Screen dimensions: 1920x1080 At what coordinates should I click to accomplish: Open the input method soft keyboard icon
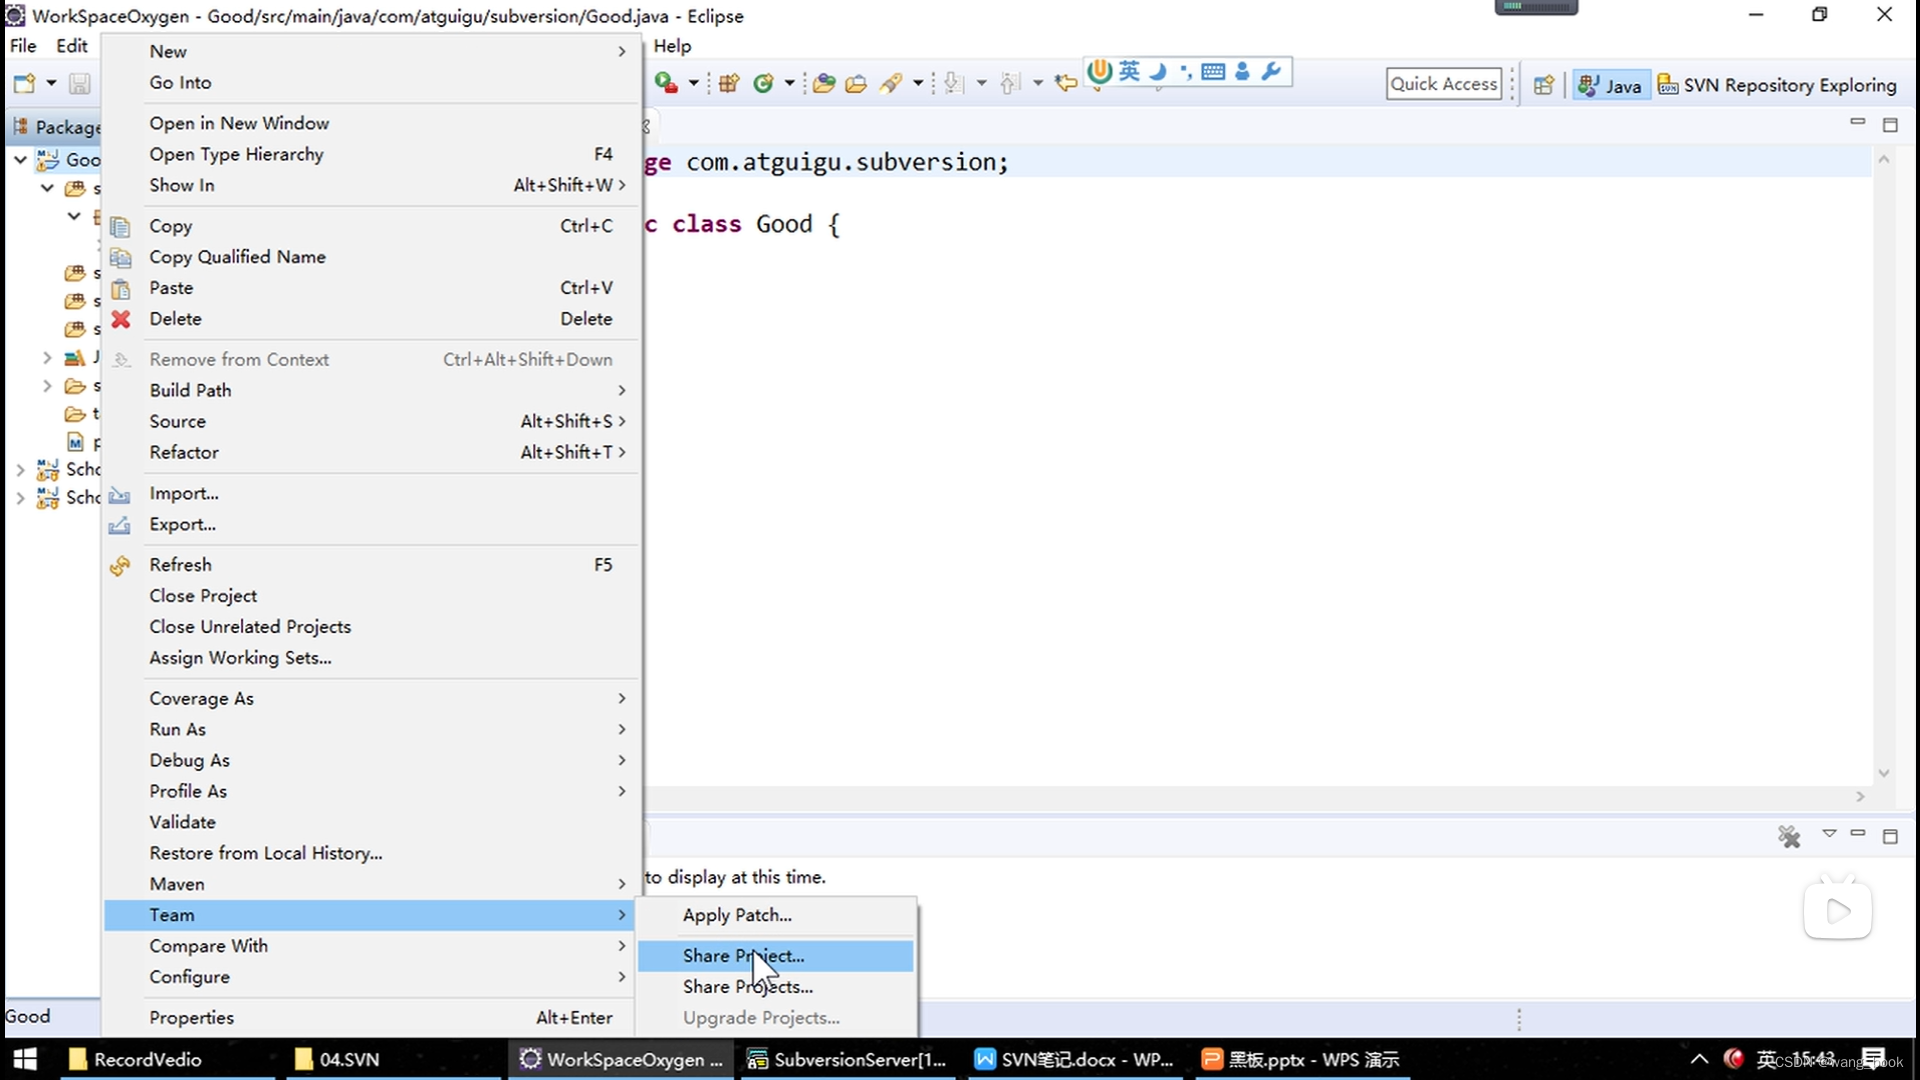1213,71
